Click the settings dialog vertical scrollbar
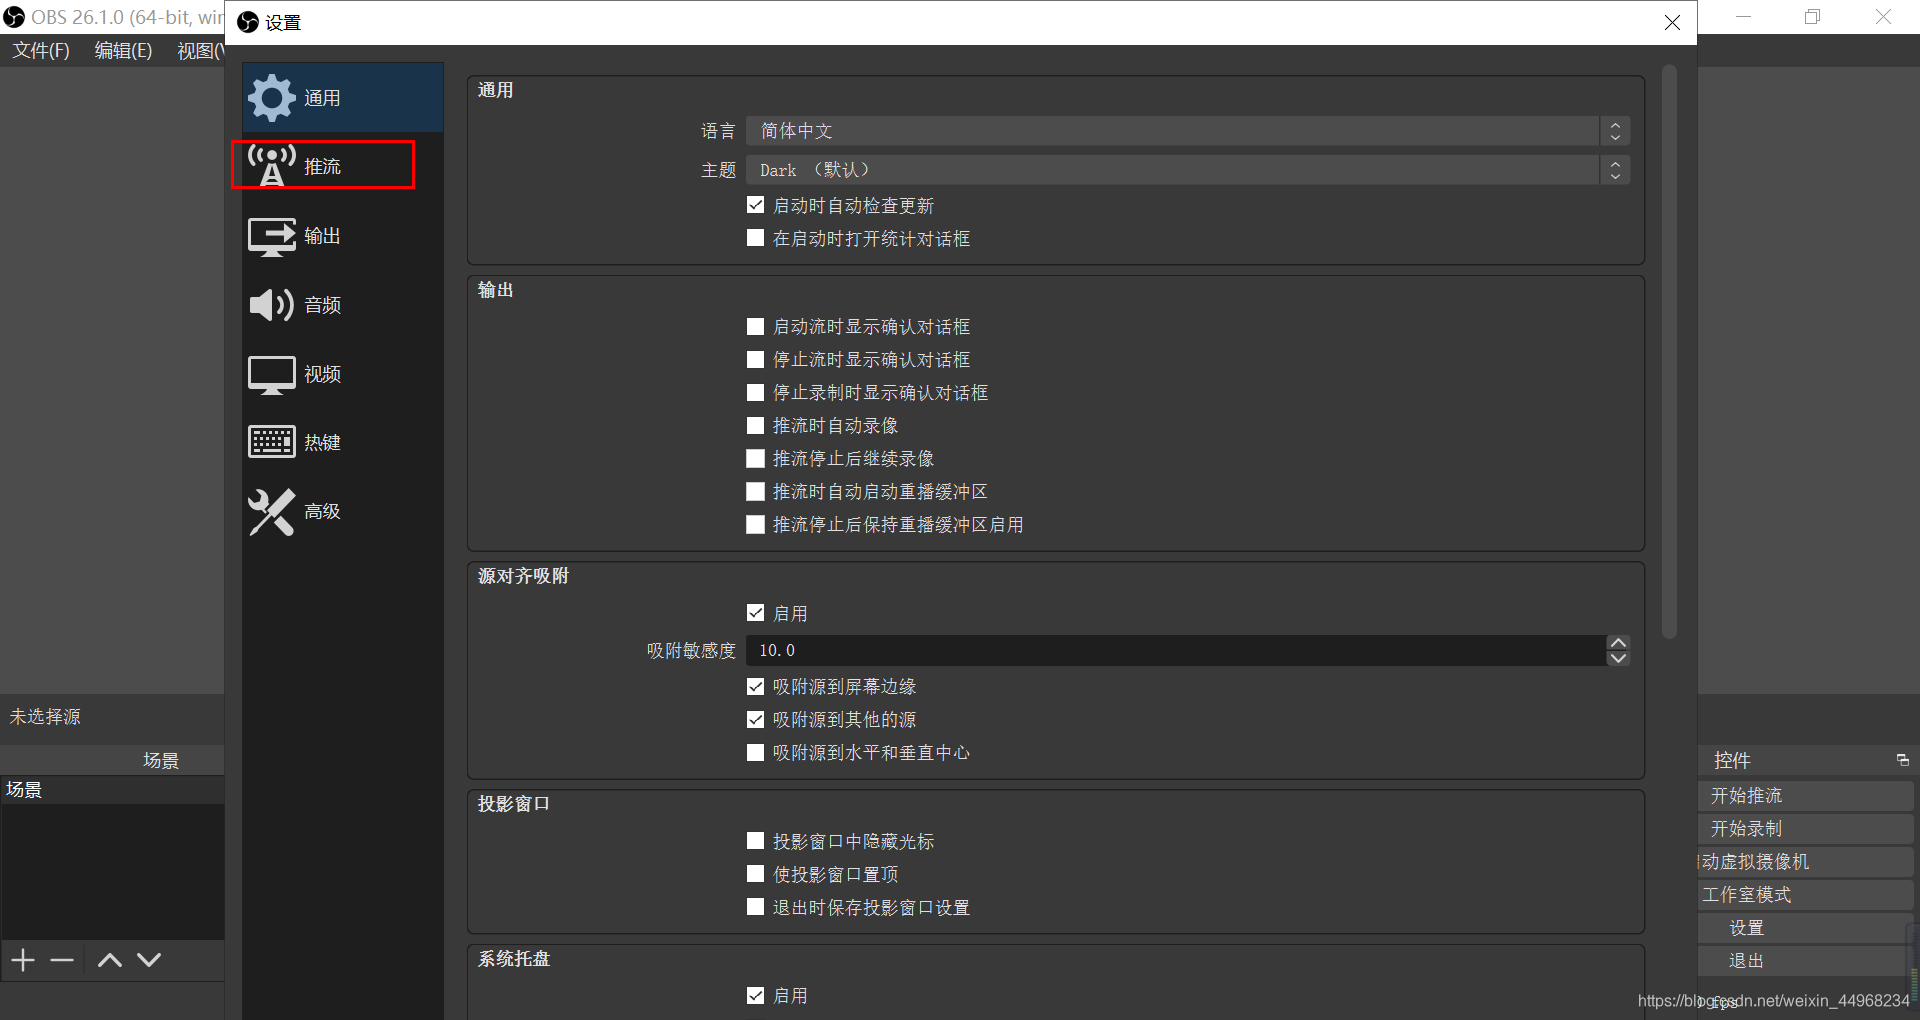 tap(1668, 350)
